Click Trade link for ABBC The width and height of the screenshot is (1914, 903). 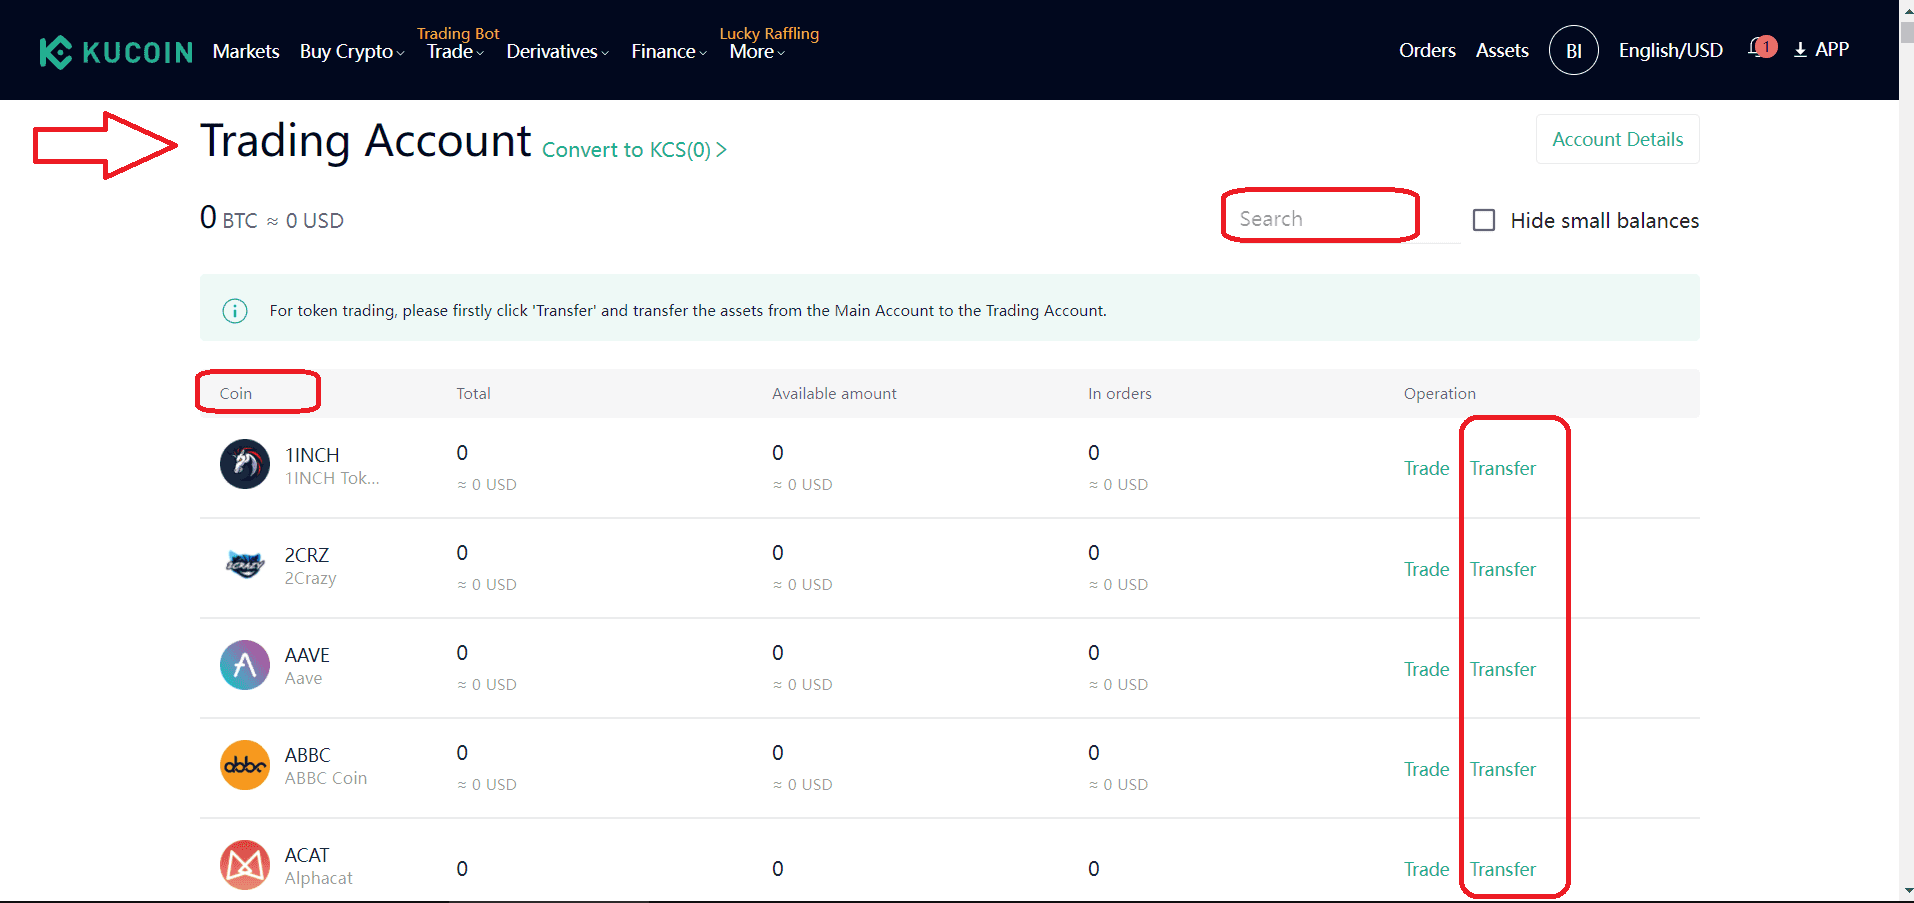(1426, 769)
